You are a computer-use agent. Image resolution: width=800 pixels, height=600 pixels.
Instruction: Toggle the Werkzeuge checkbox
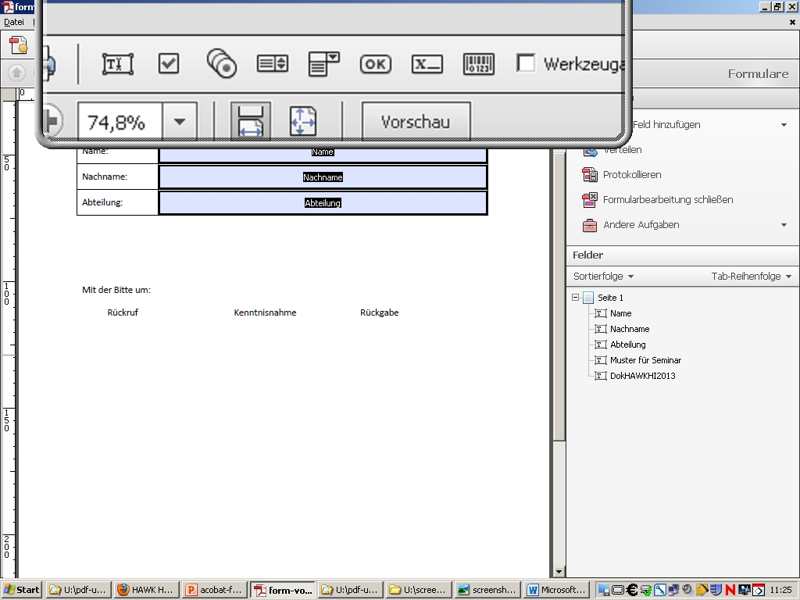click(x=526, y=64)
